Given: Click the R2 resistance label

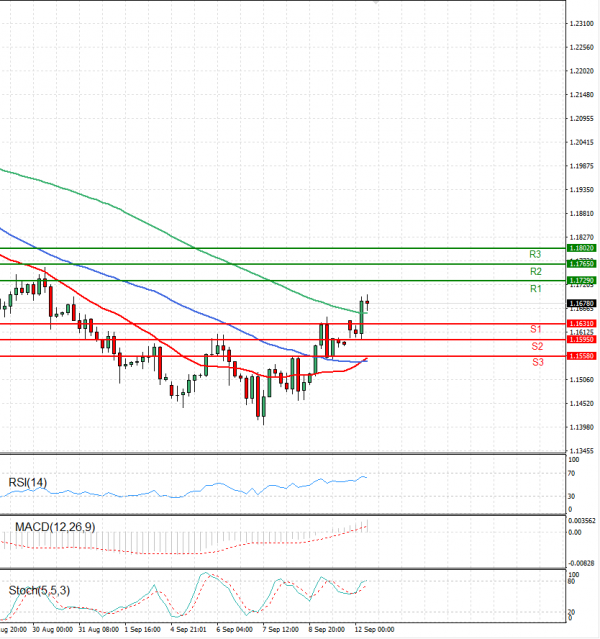Looking at the screenshot, I should click(536, 271).
